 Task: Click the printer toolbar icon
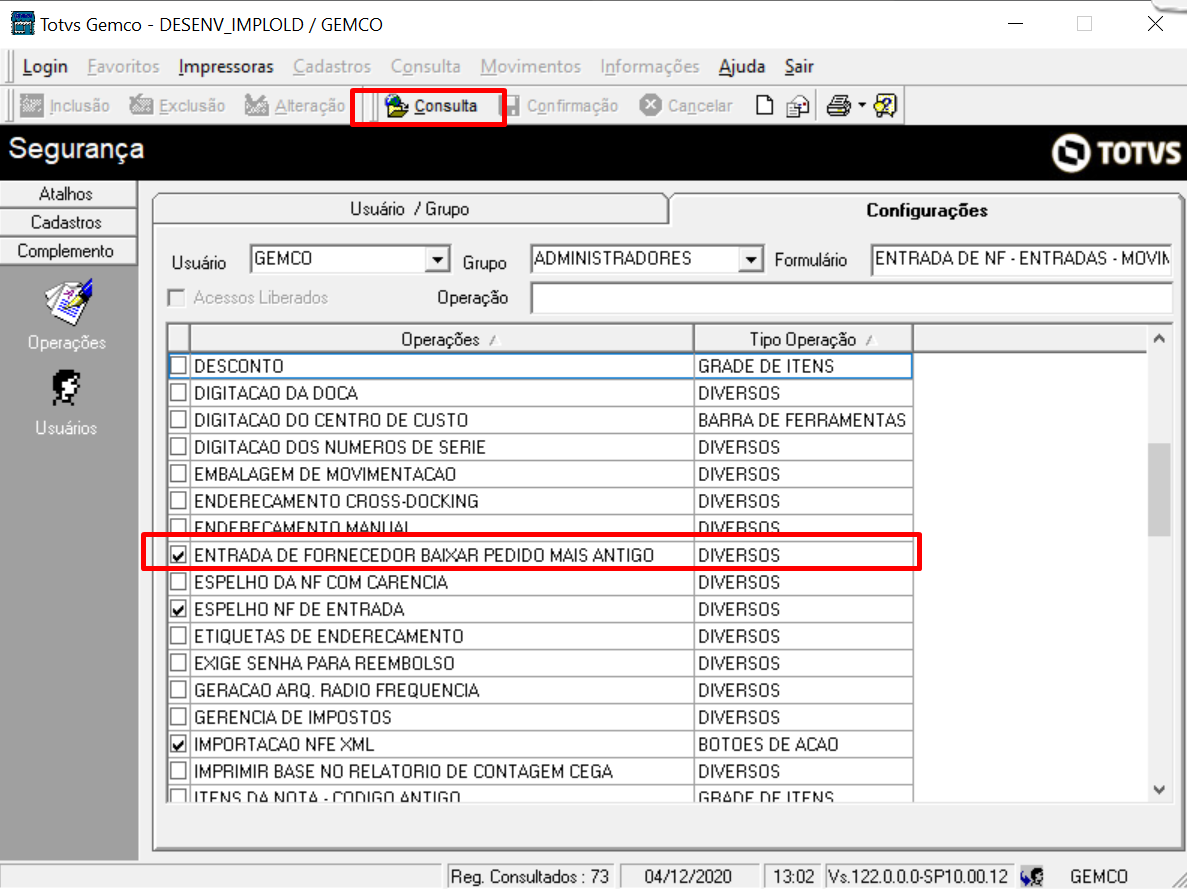click(x=838, y=105)
